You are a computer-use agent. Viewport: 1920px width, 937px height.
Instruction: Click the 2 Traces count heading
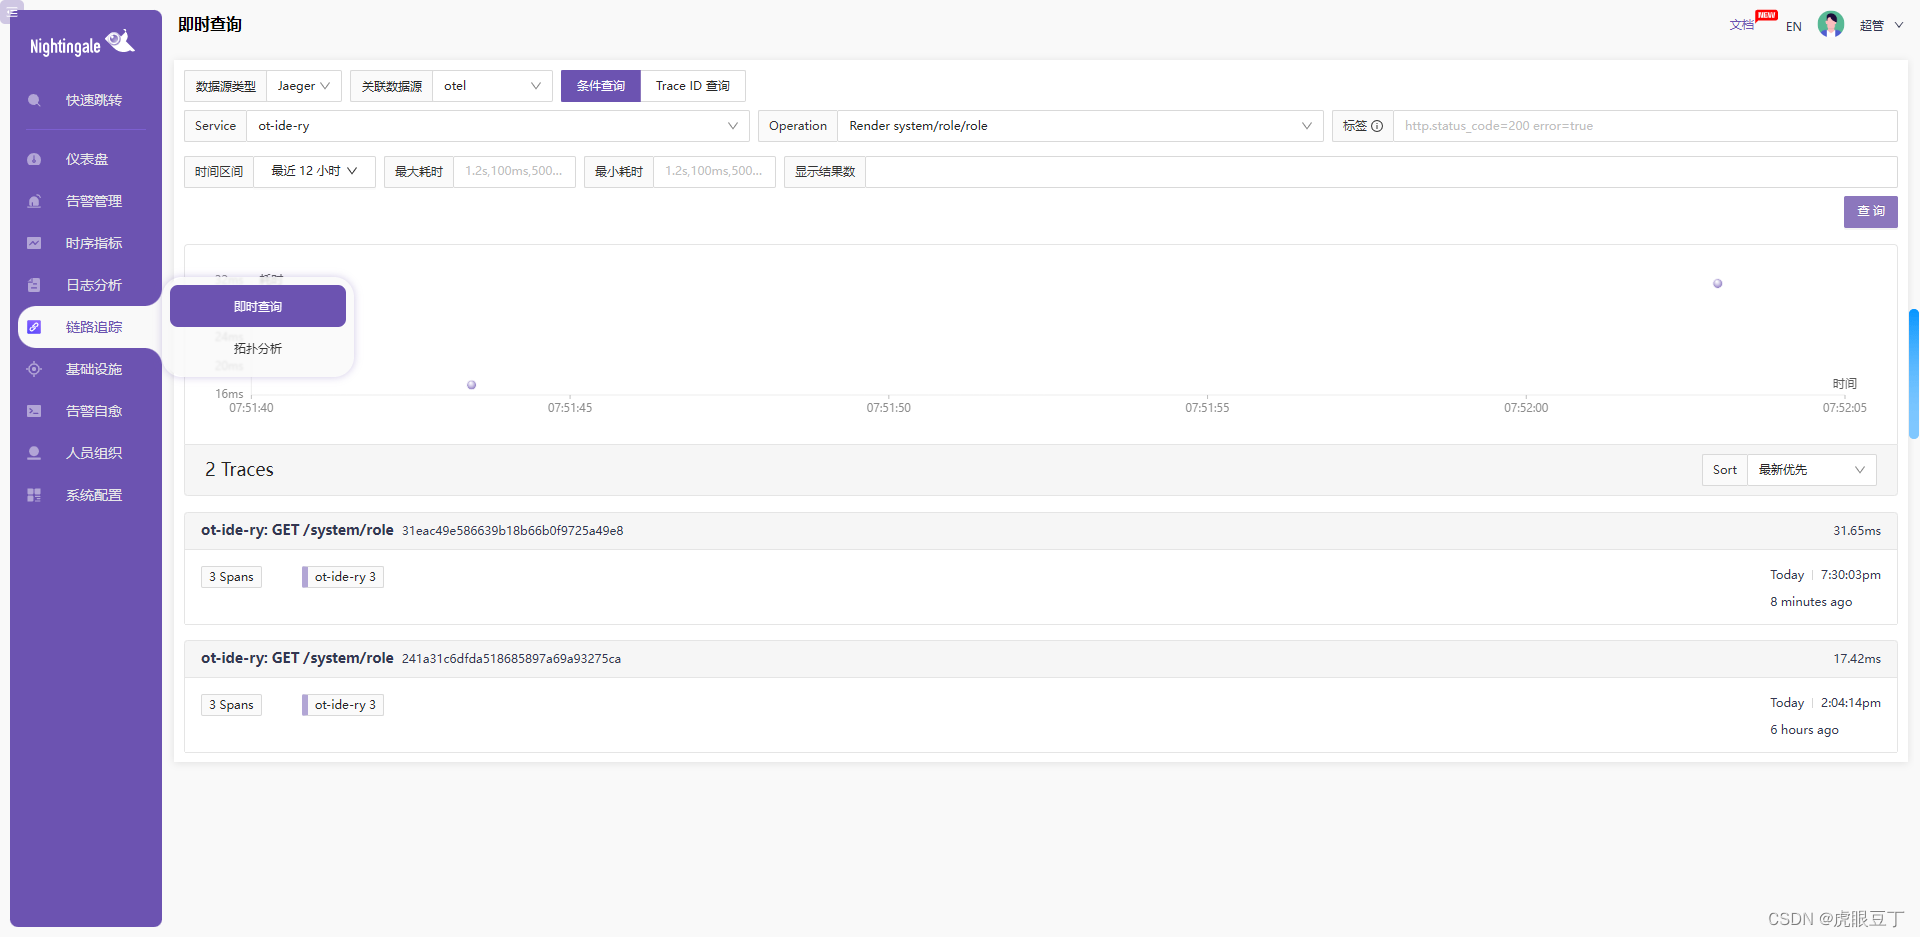239,470
